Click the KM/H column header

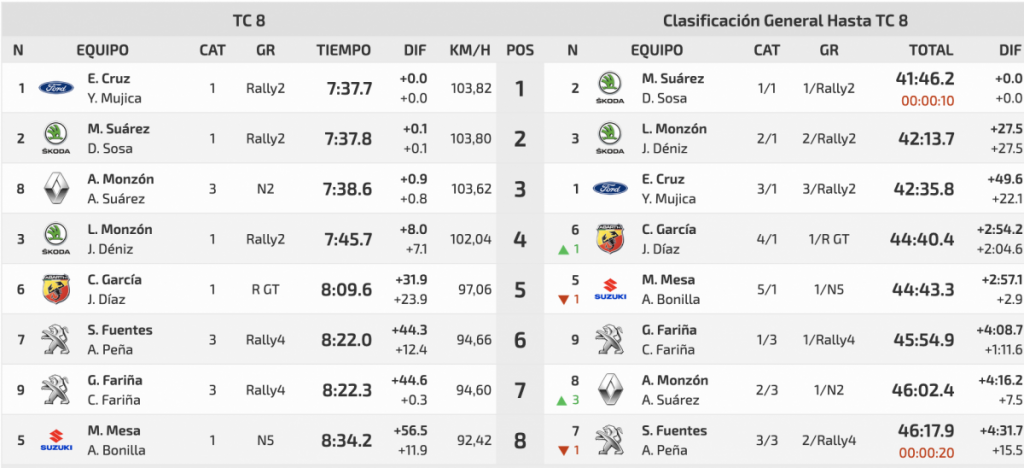470,50
